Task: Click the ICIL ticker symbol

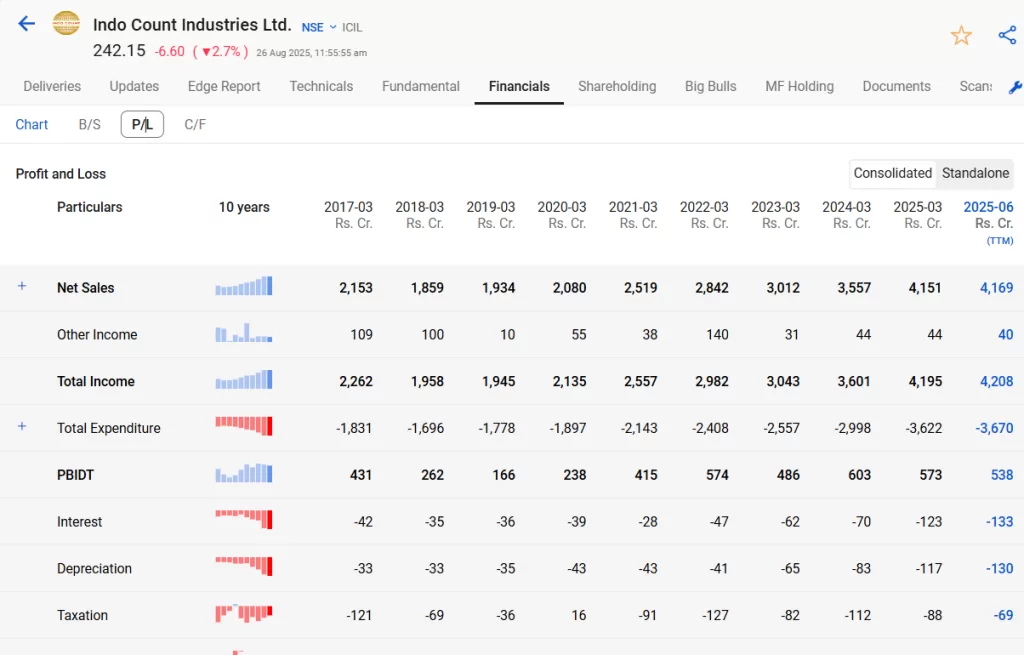Action: point(352,27)
